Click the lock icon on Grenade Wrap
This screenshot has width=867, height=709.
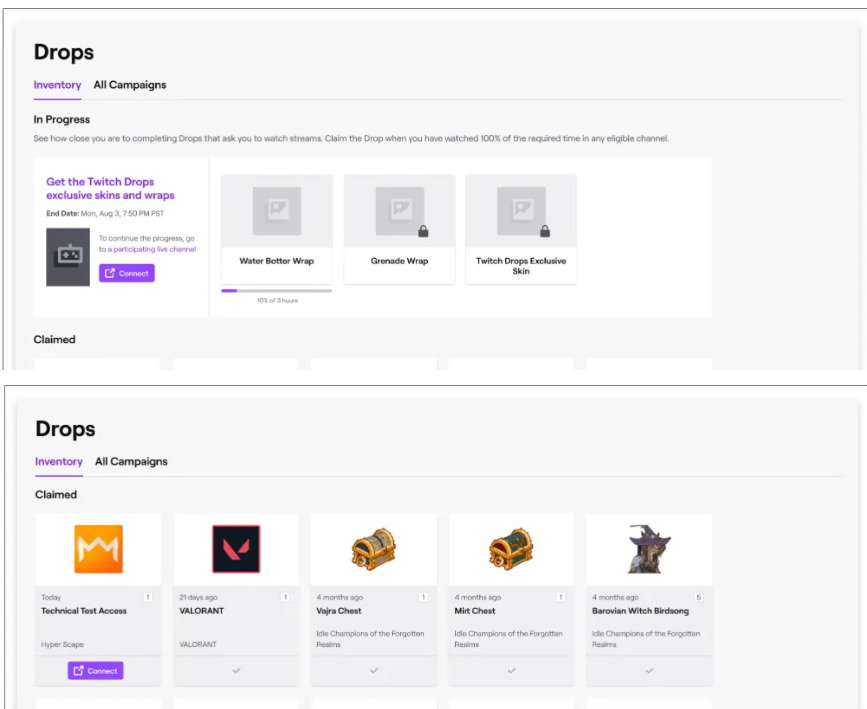423,232
